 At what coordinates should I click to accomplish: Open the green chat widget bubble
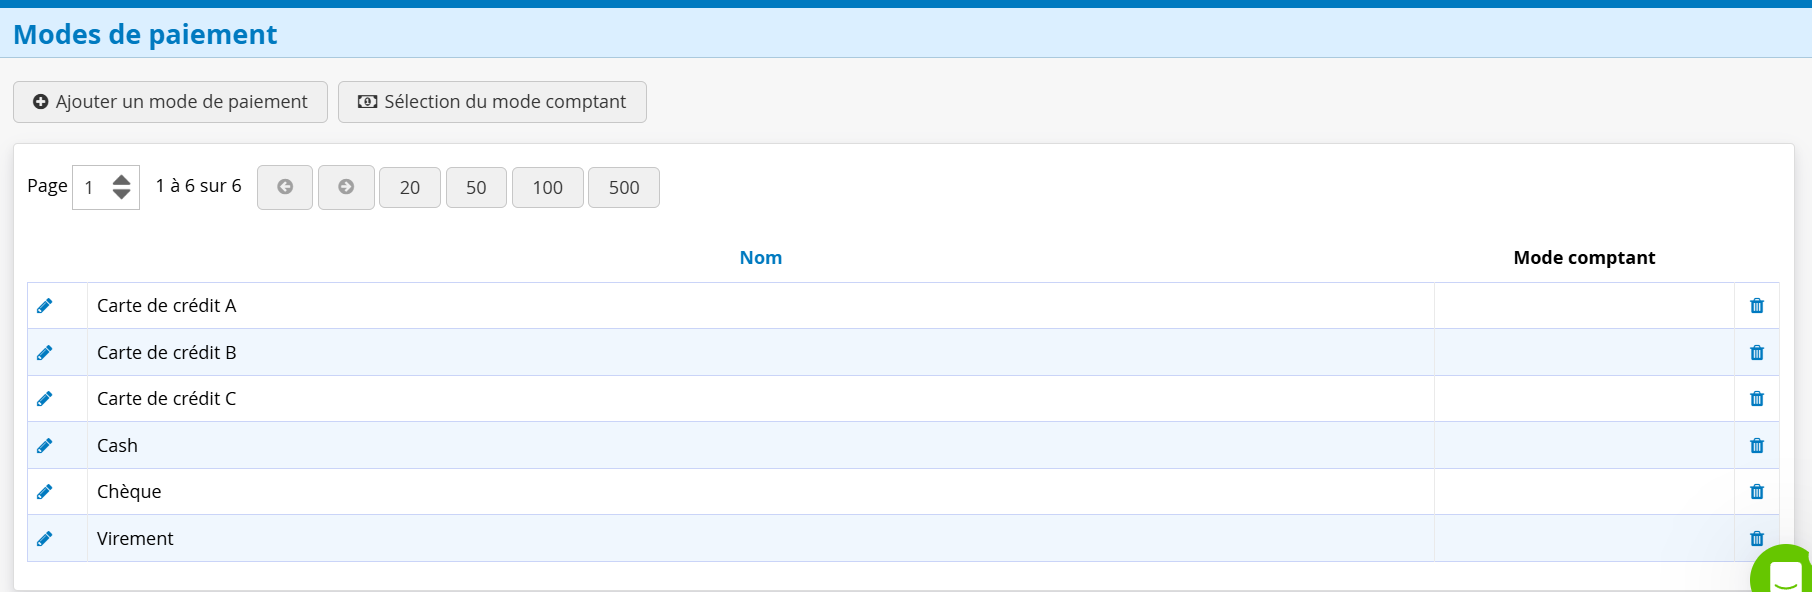[1784, 570]
